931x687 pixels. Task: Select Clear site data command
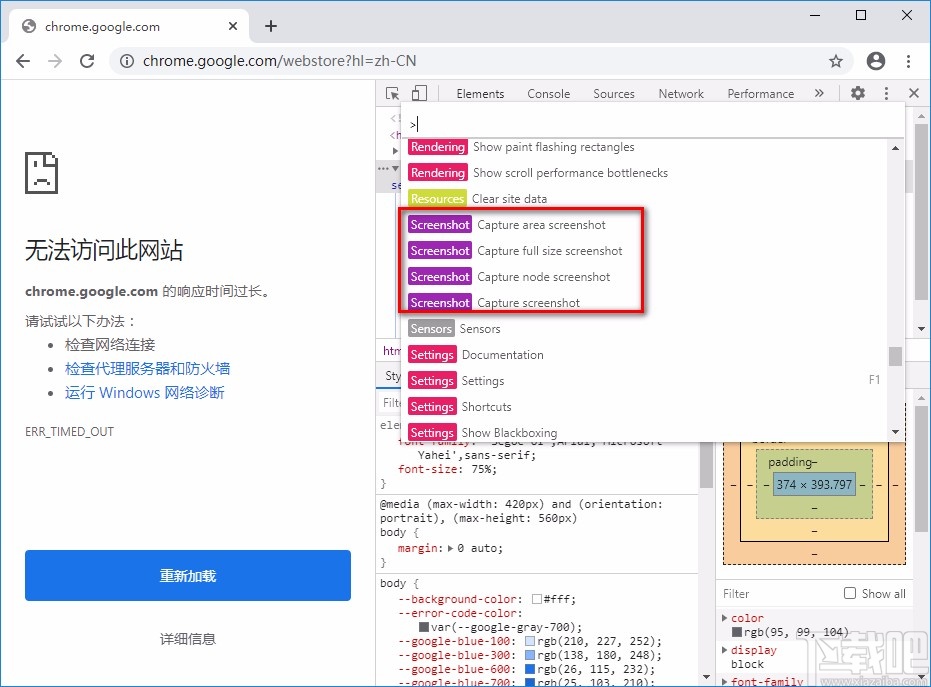pos(646,199)
